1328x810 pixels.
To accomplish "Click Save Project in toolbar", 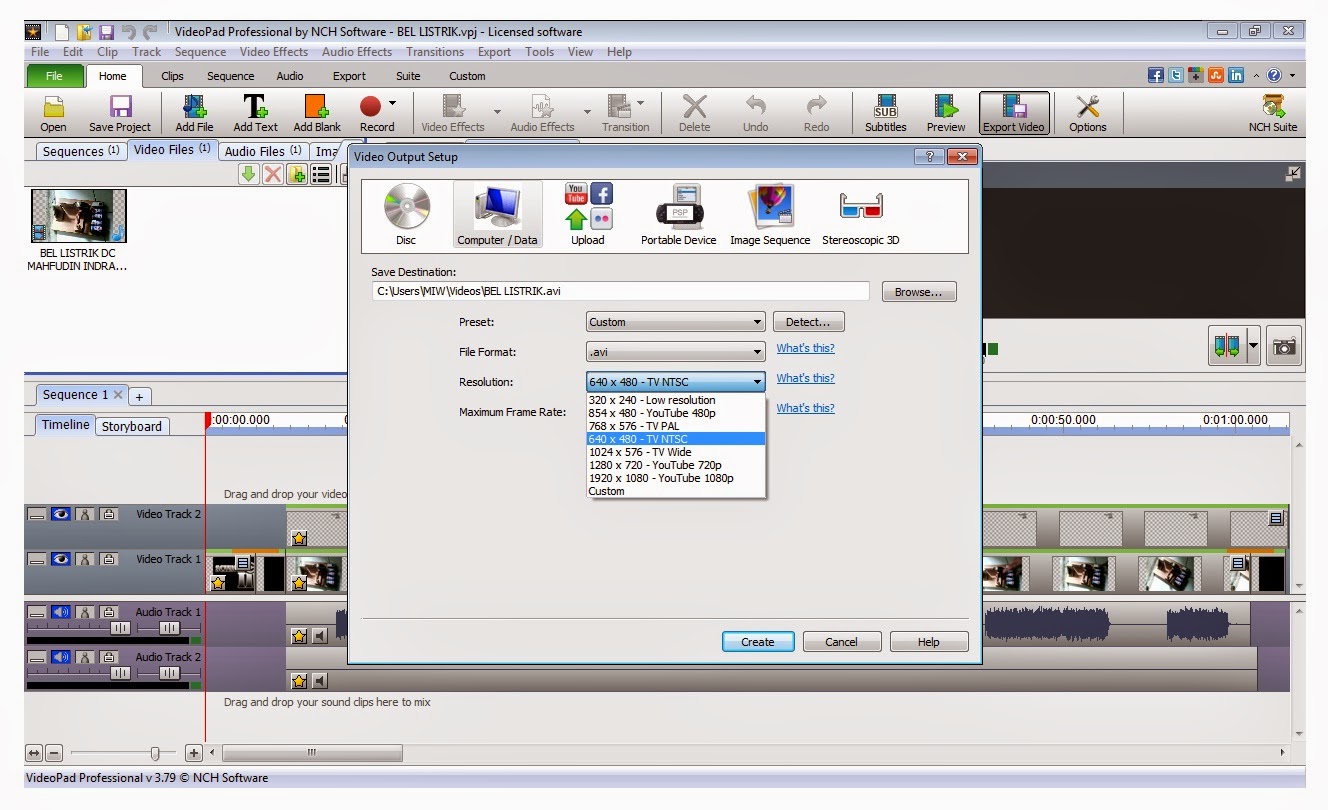I will coord(120,113).
